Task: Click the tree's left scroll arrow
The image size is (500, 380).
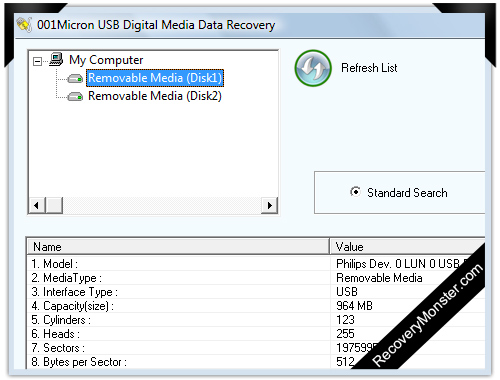Action: tap(37, 205)
